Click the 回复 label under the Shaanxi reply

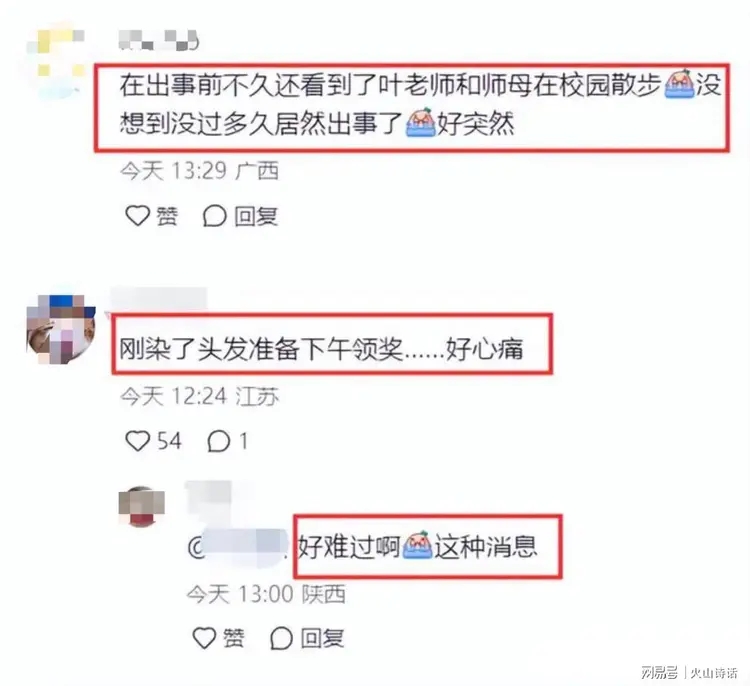point(322,638)
